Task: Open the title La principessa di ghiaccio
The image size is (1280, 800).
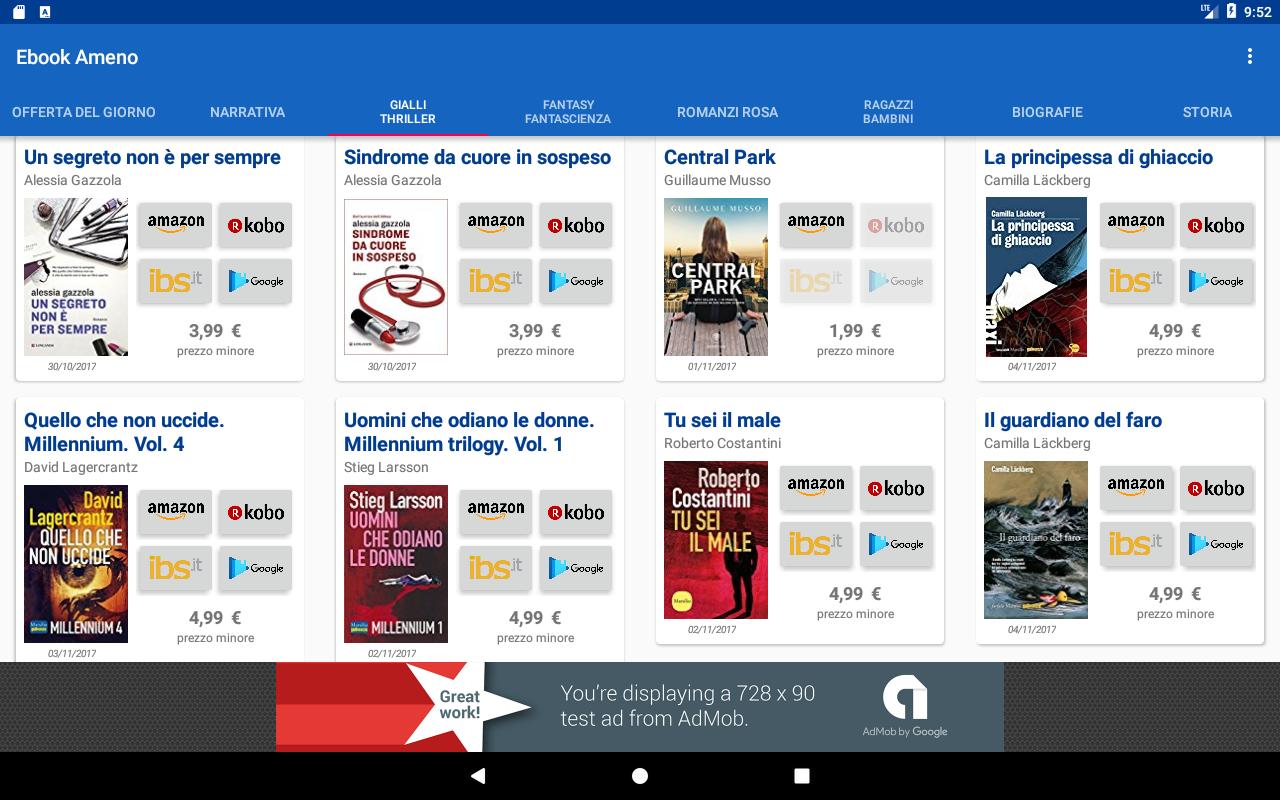Action: click(x=1098, y=157)
